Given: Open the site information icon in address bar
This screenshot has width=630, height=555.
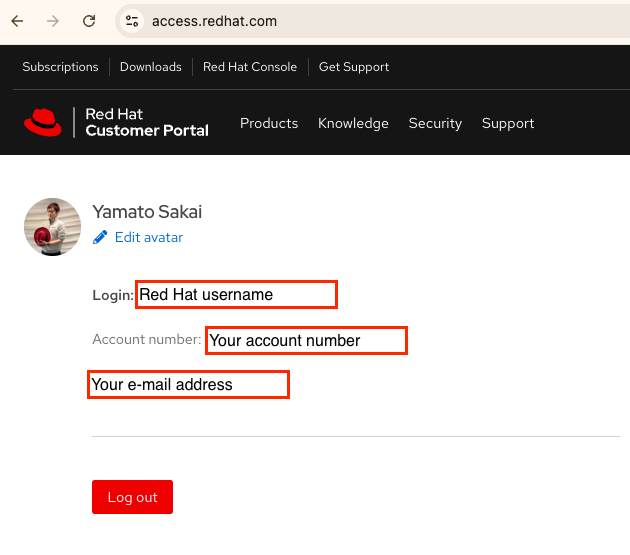Looking at the screenshot, I should 132,21.
